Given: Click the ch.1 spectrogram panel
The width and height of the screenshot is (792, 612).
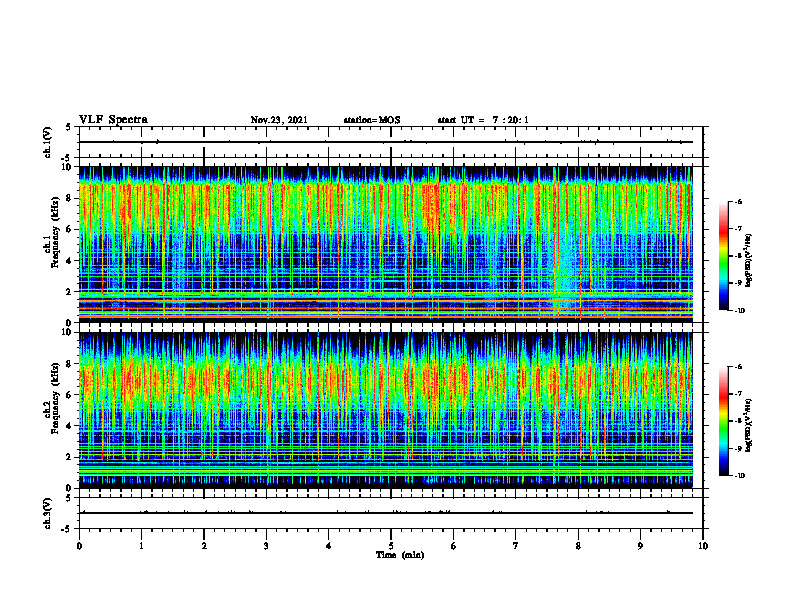Looking at the screenshot, I should point(385,244).
